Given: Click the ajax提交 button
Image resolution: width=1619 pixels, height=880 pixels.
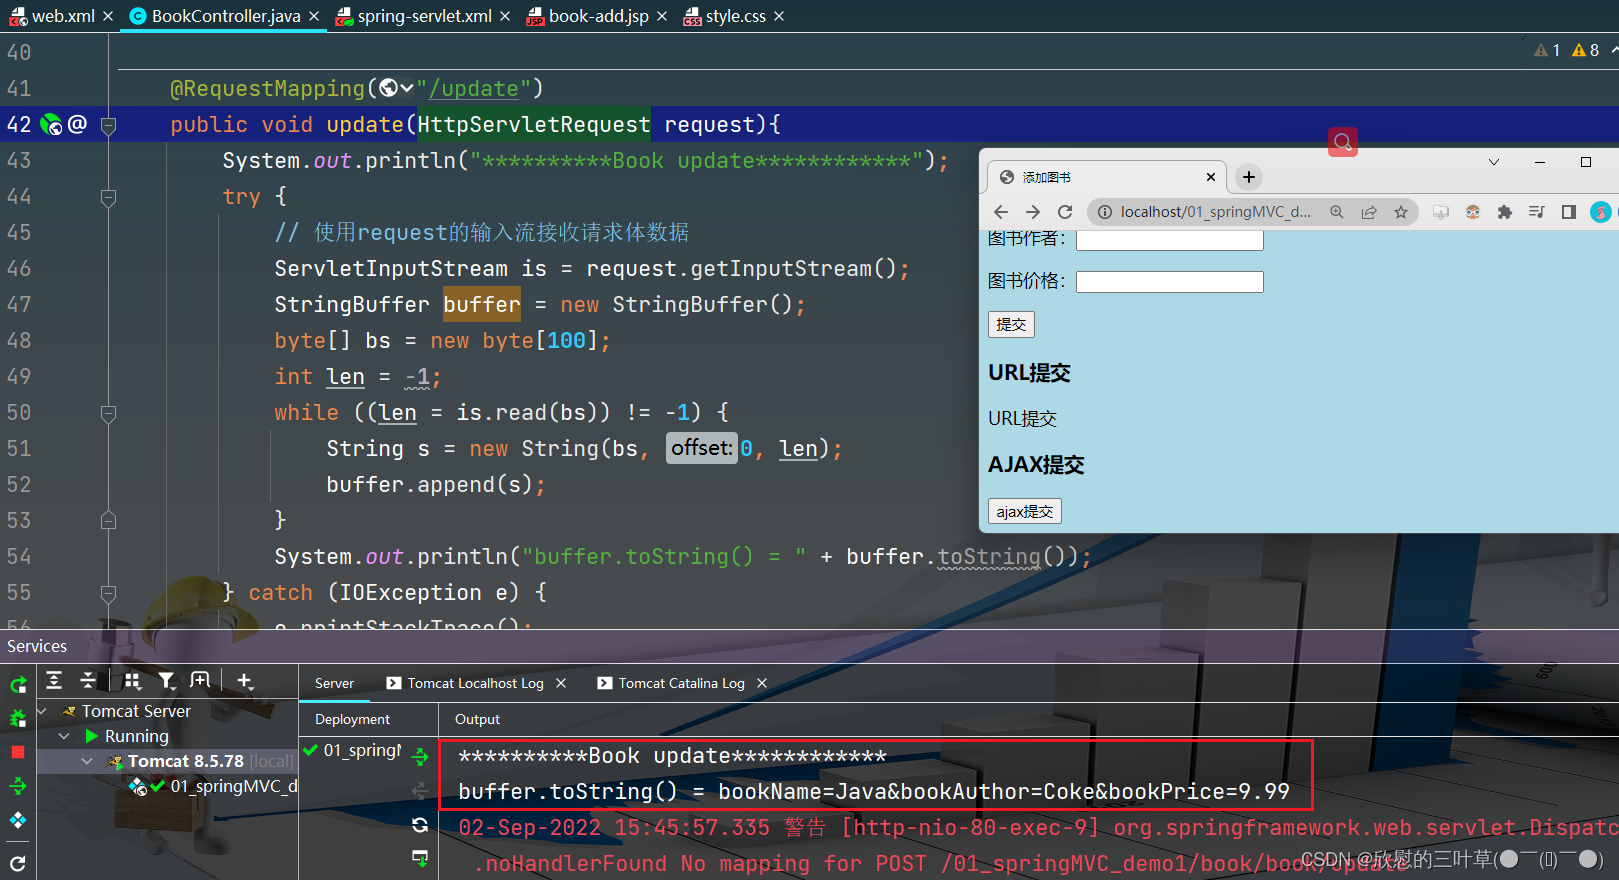Looking at the screenshot, I should tap(1025, 511).
